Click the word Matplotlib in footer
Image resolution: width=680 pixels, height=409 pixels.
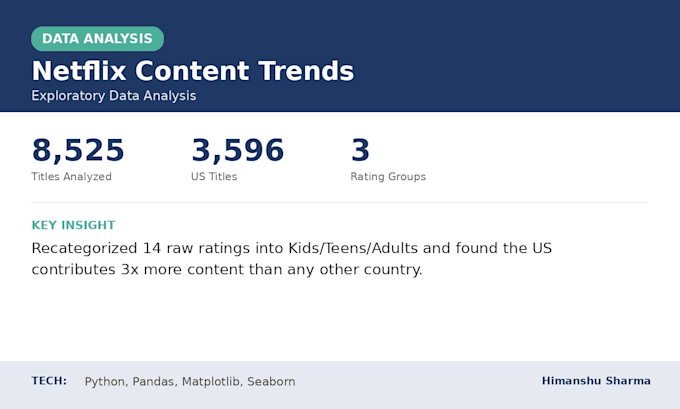(x=211, y=382)
